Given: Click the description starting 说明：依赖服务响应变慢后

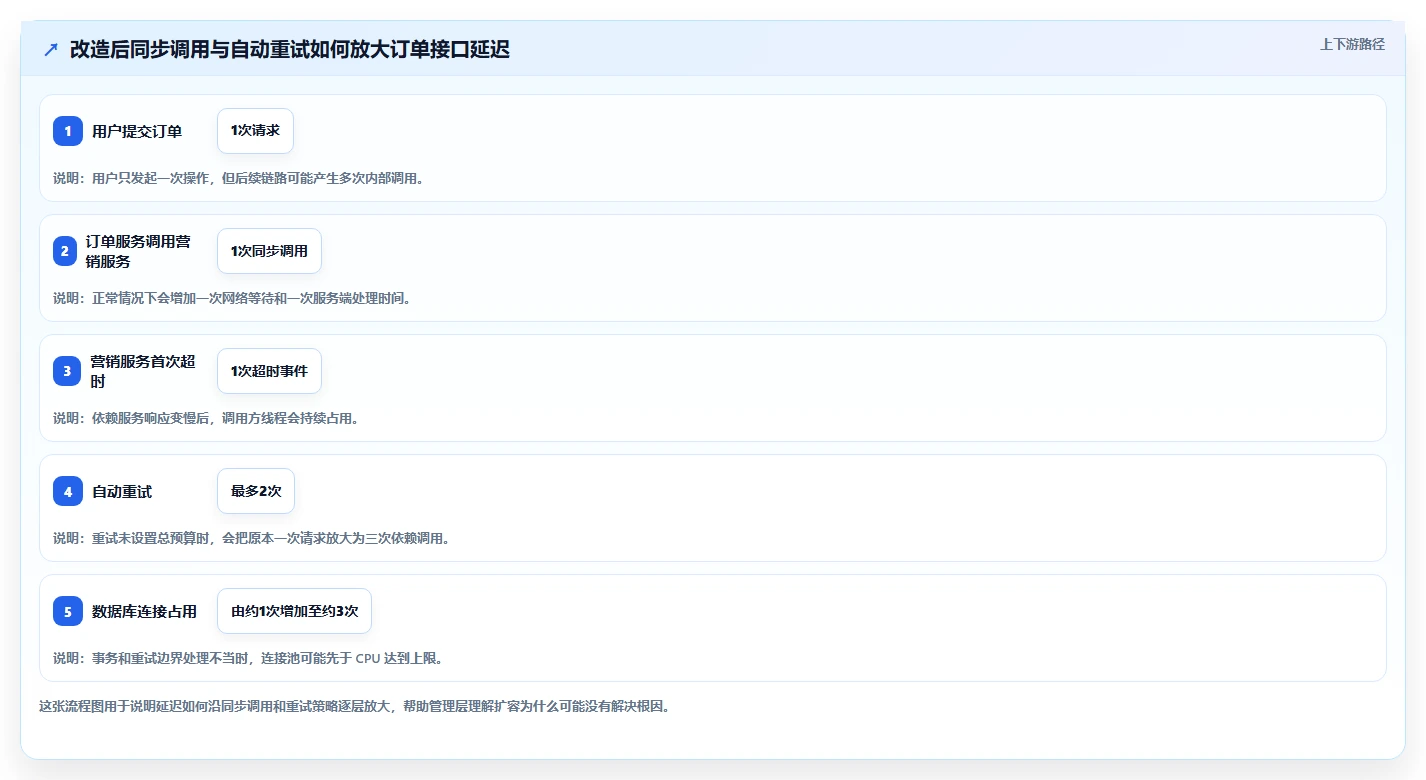Looking at the screenshot, I should tap(206, 418).
